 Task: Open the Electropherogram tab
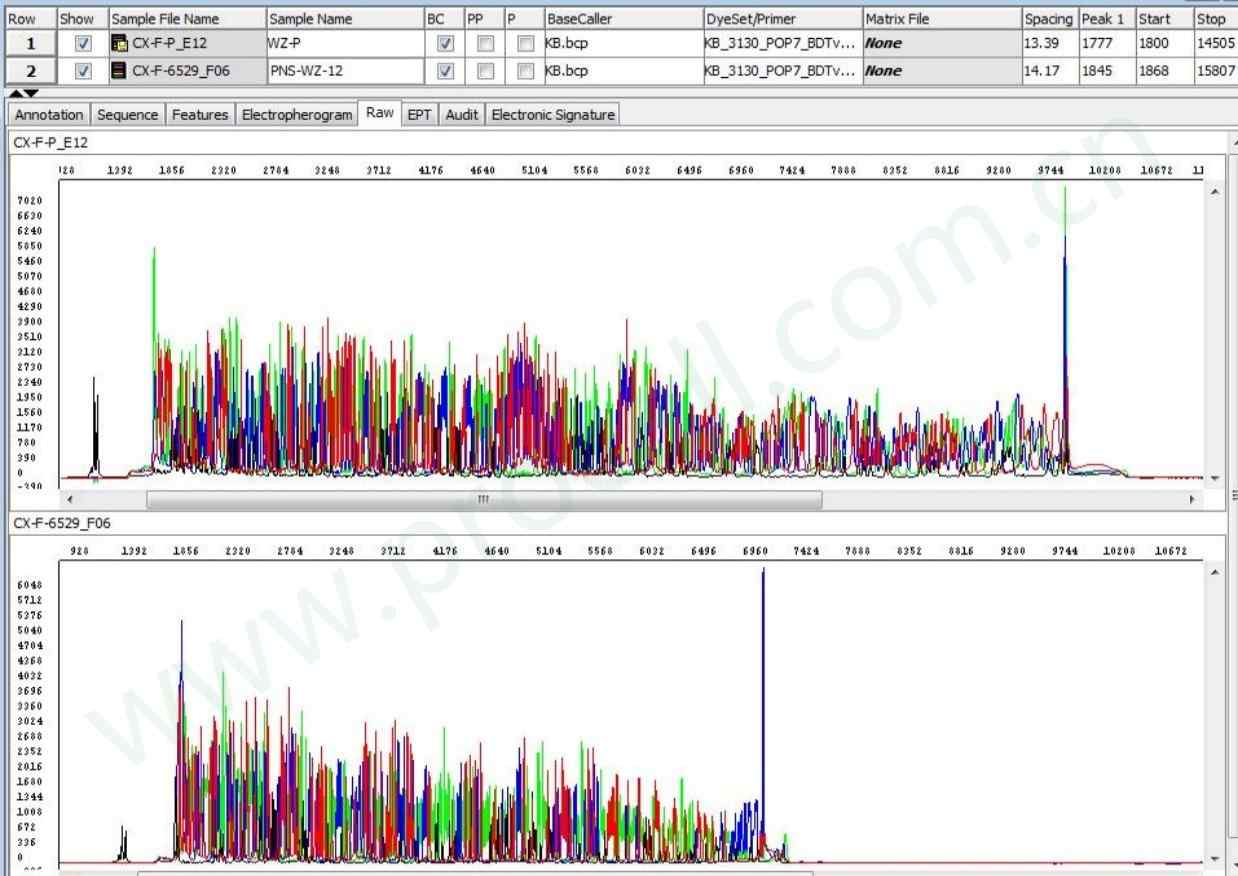[297, 115]
